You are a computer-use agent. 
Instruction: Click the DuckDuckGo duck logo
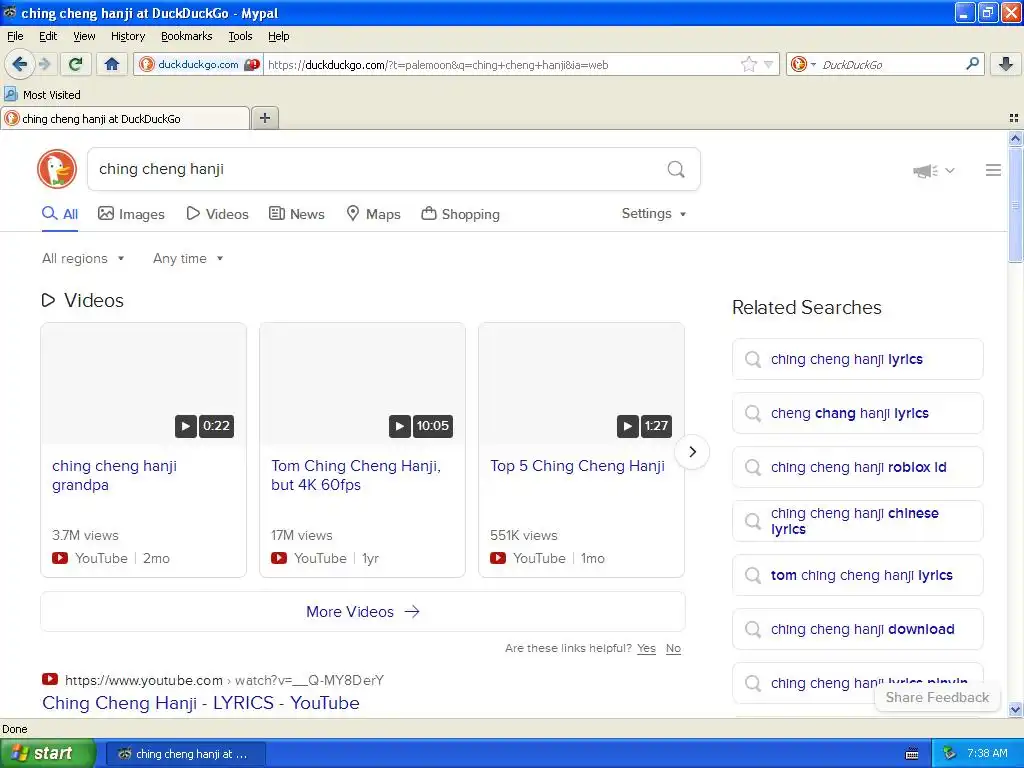57,169
